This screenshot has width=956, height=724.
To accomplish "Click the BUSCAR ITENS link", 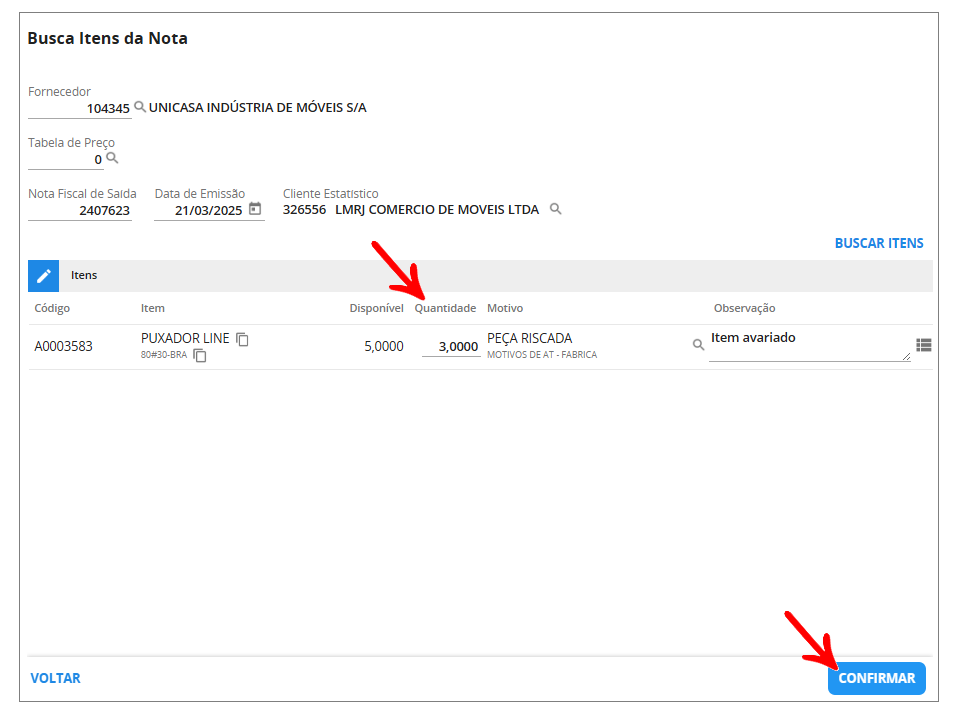I will tap(879, 243).
